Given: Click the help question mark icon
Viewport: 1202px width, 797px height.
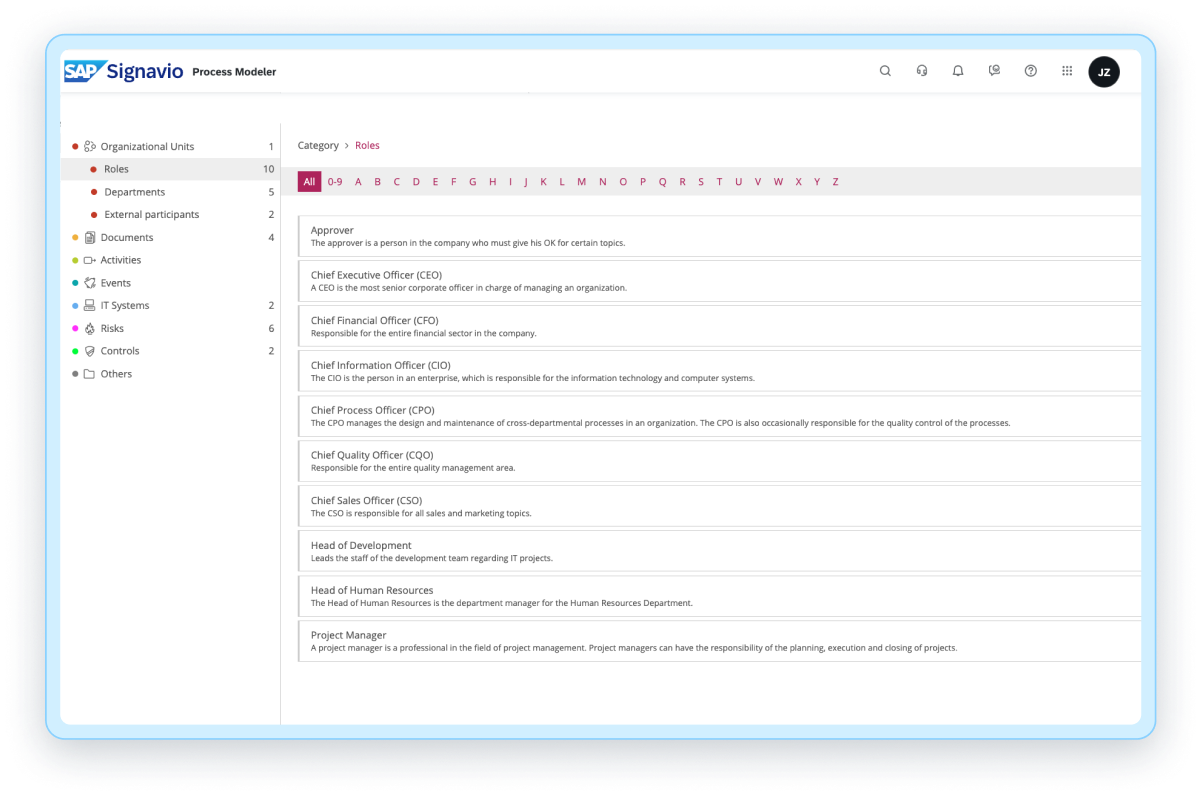Looking at the screenshot, I should 1031,71.
